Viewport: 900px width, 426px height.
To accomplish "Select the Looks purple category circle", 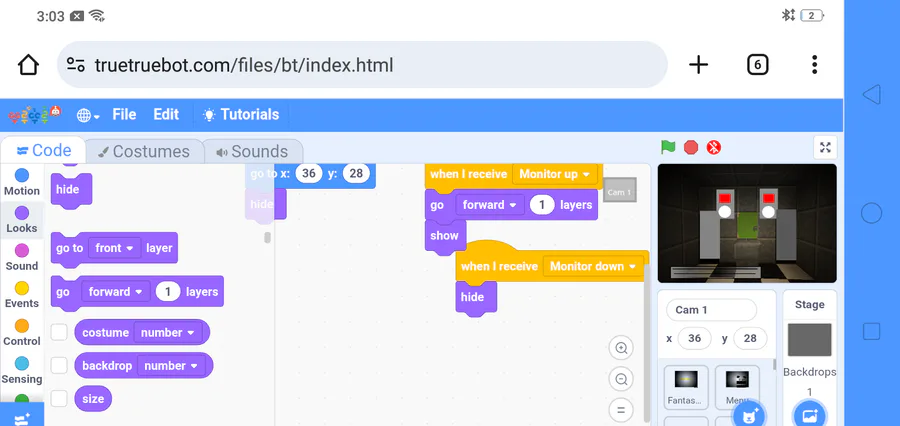I will [x=22, y=214].
